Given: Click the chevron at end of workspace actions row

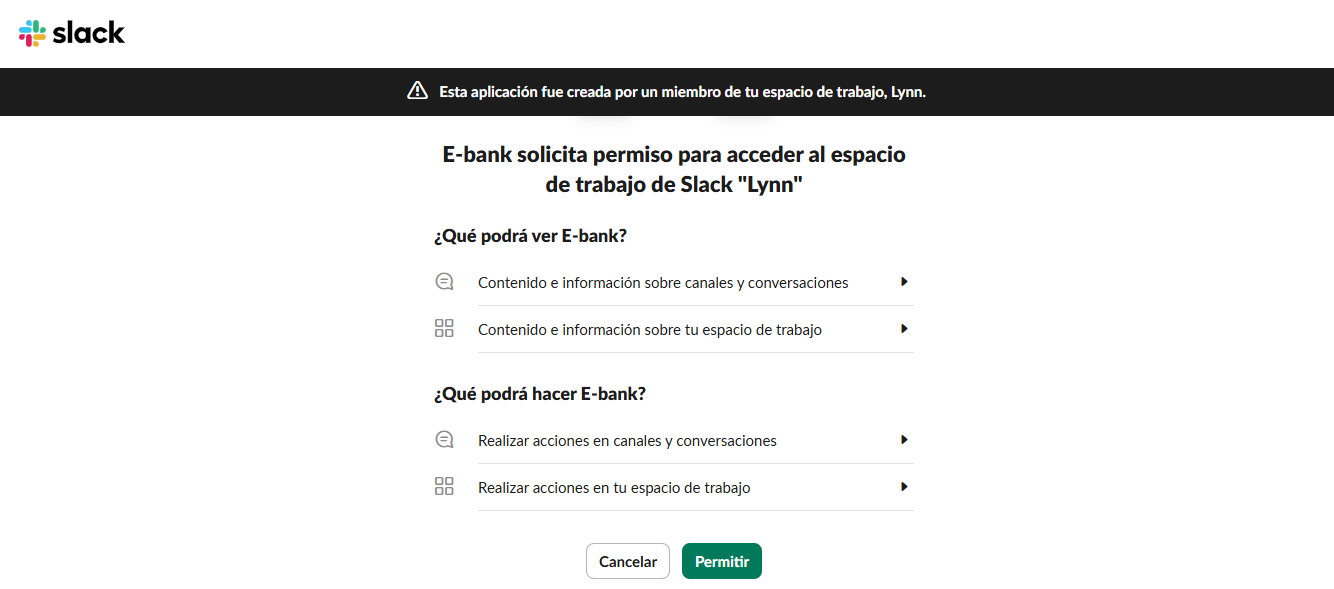Looking at the screenshot, I should pyautogui.click(x=904, y=487).
